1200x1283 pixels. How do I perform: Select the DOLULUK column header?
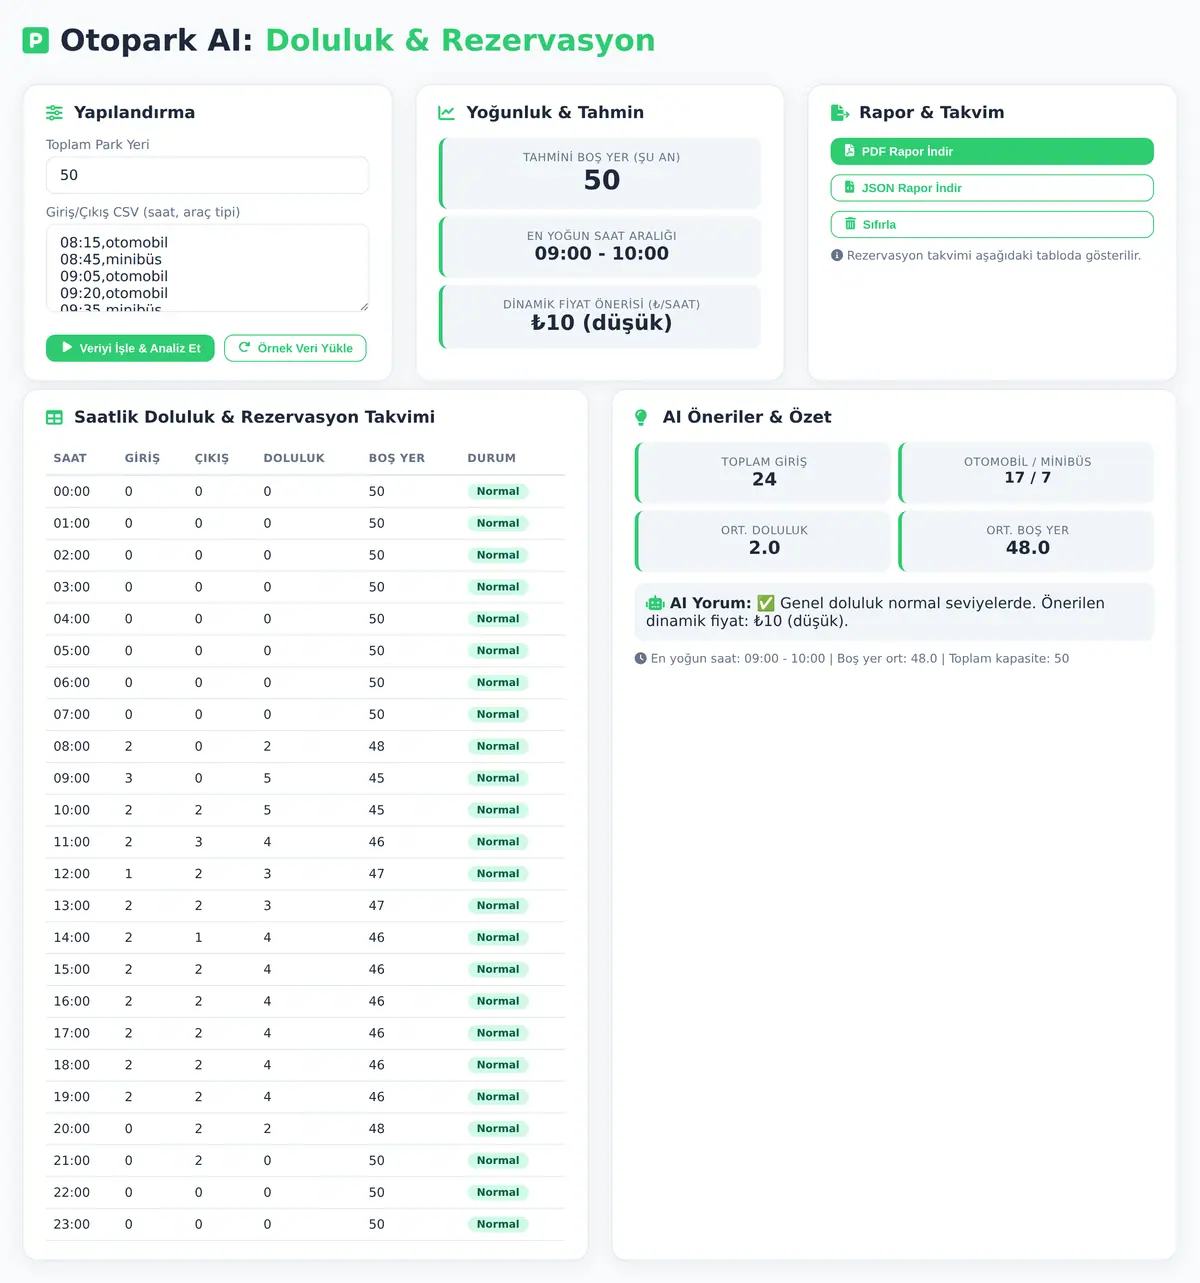click(x=294, y=458)
